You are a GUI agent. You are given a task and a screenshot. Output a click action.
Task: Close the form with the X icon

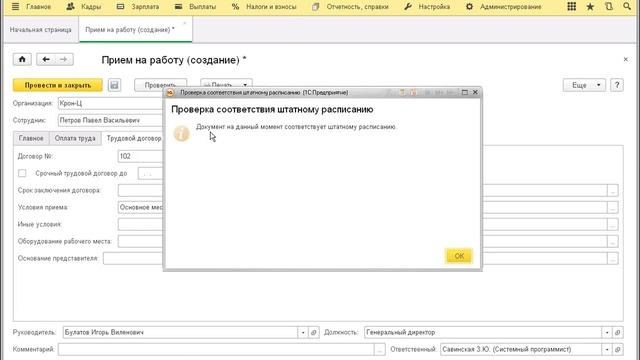point(626,60)
